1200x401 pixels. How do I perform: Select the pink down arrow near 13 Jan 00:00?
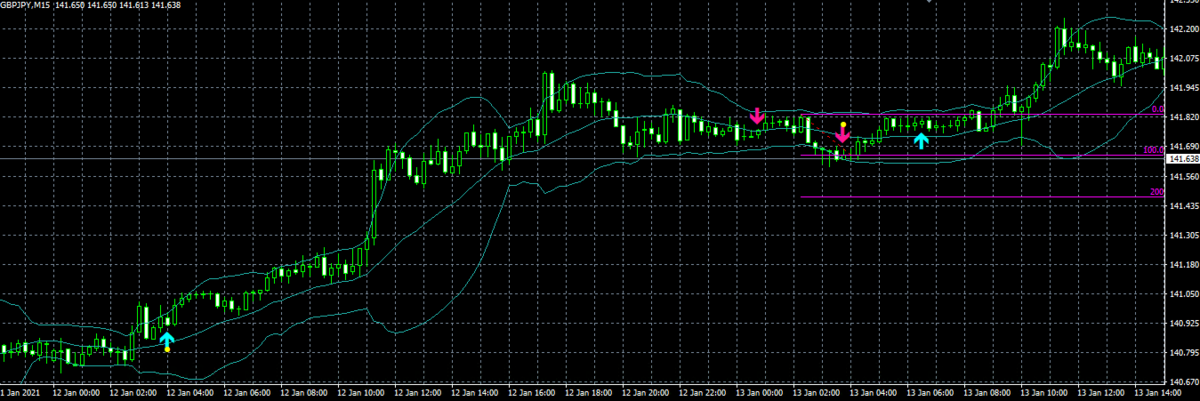click(757, 116)
